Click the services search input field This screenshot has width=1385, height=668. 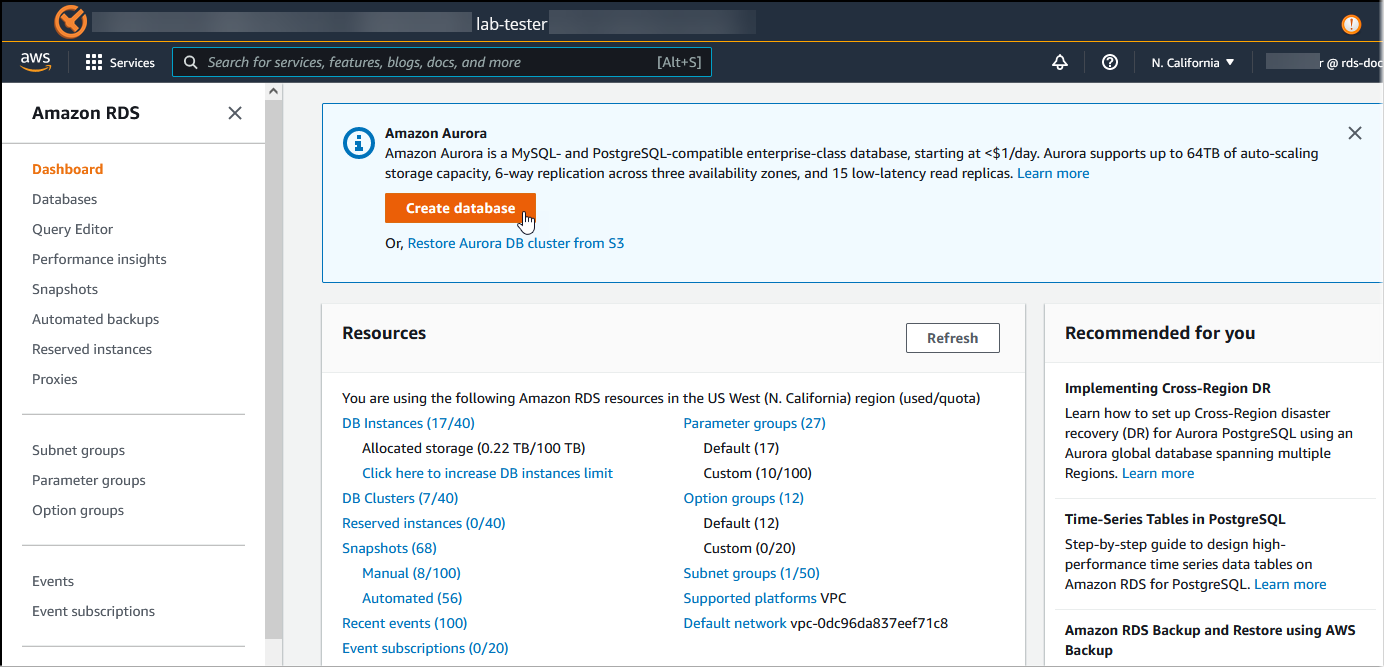pyautogui.click(x=440, y=62)
